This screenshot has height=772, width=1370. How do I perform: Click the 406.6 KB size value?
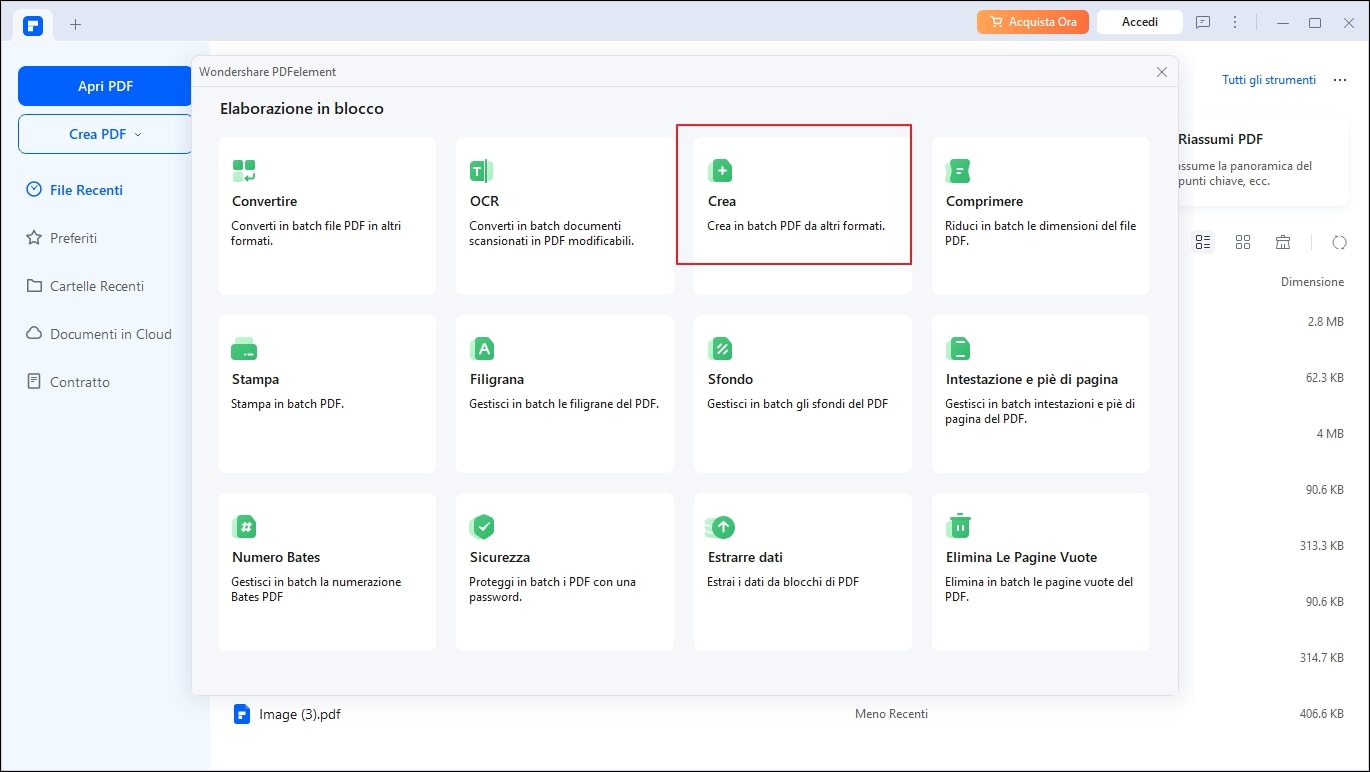pyautogui.click(x=1321, y=714)
